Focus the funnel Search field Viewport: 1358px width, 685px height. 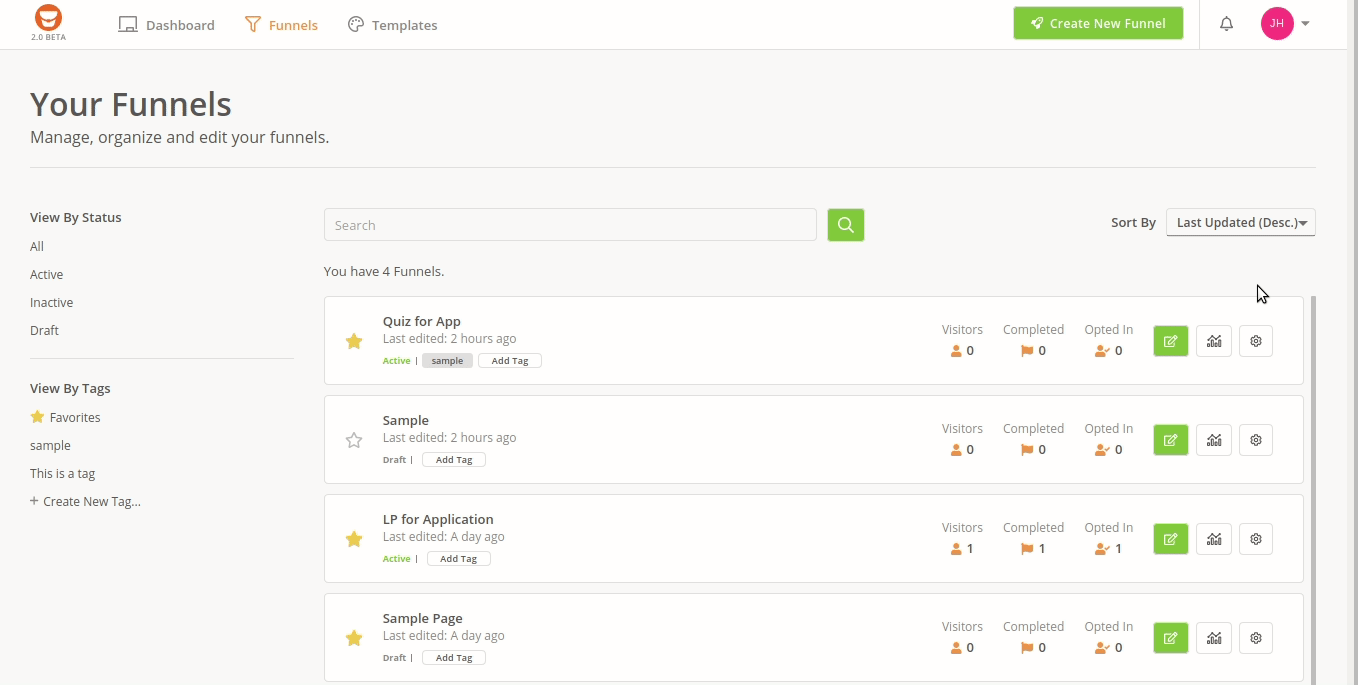coord(570,225)
